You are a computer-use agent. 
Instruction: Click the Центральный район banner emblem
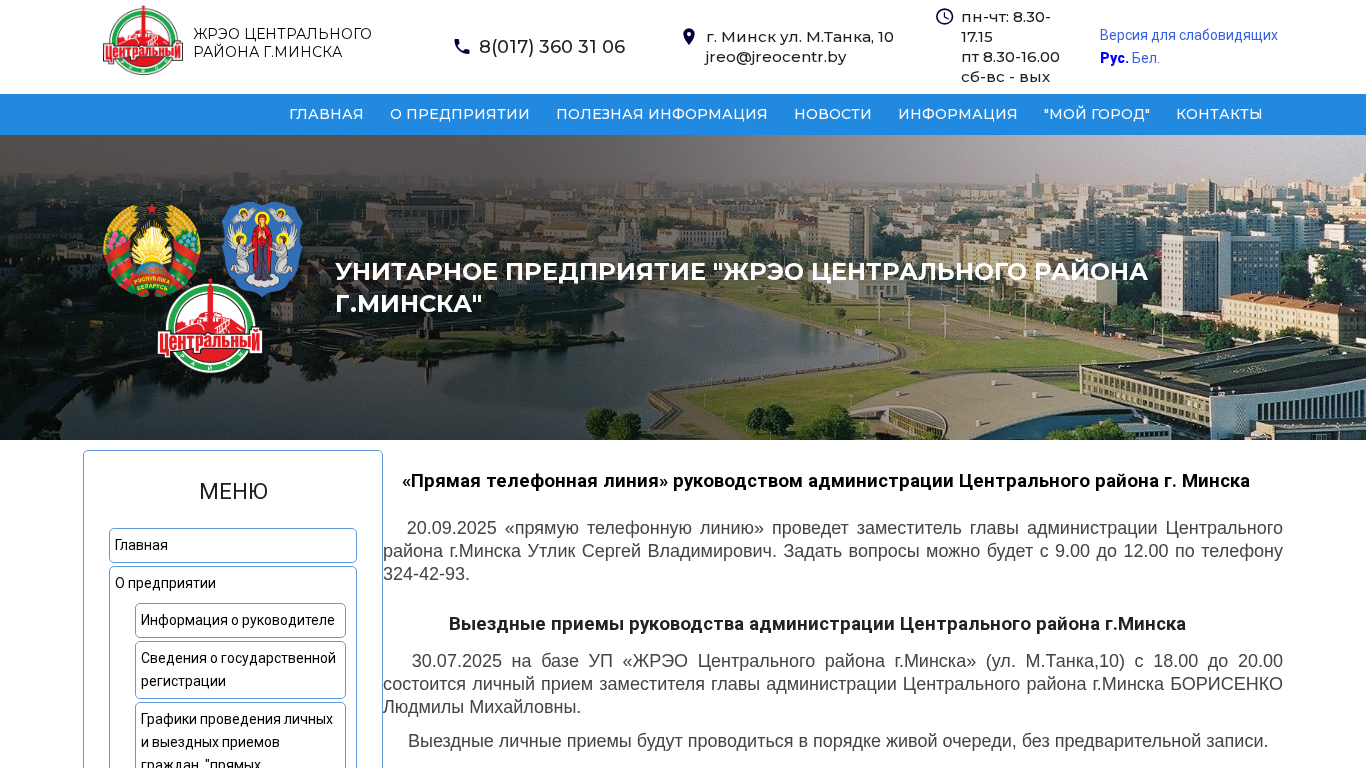click(x=210, y=327)
